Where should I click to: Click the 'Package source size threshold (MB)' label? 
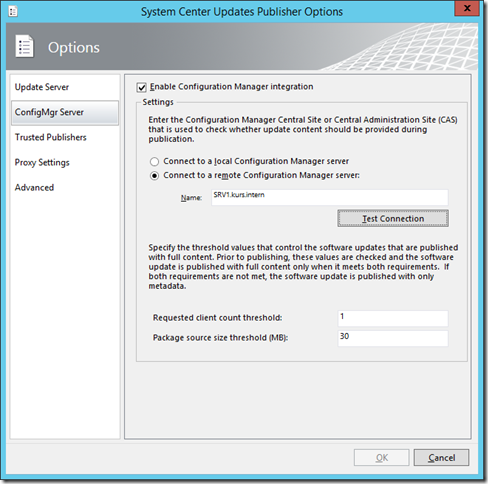click(220, 338)
